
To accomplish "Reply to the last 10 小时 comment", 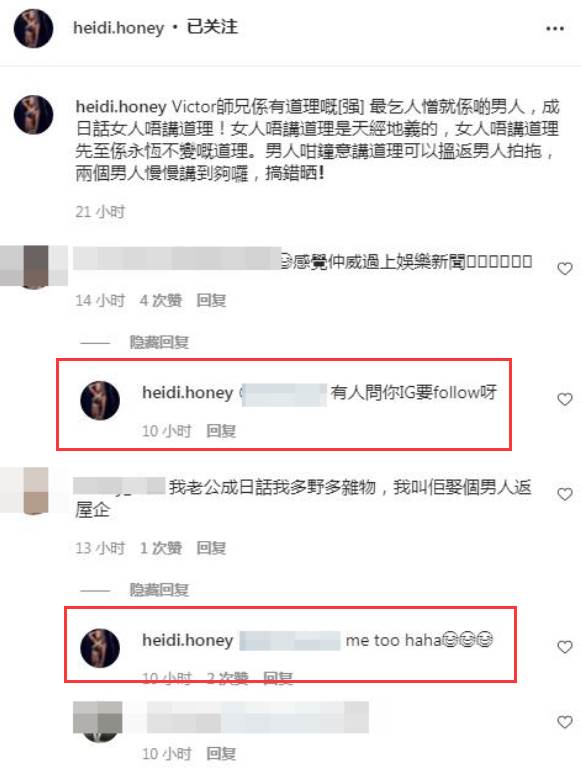I will (x=221, y=754).
